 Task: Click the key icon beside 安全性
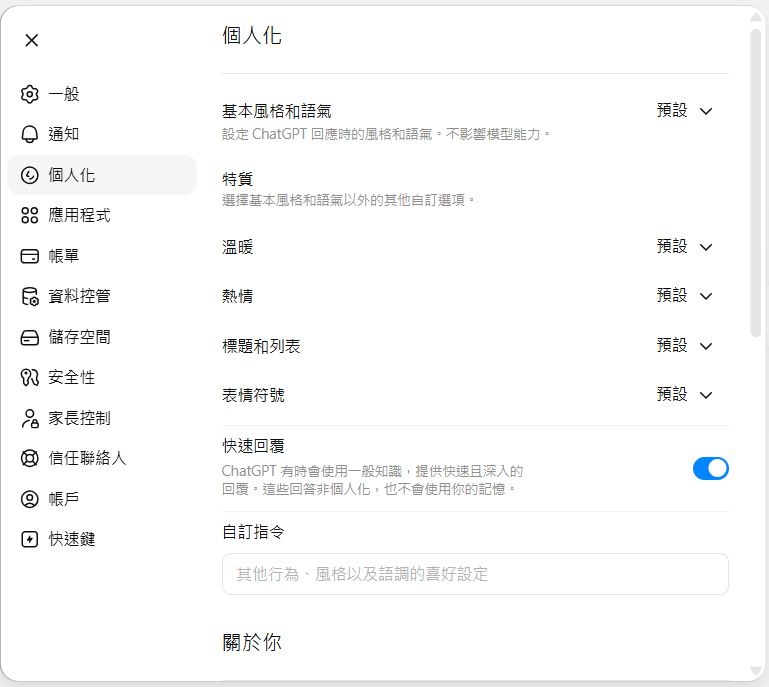tap(29, 377)
